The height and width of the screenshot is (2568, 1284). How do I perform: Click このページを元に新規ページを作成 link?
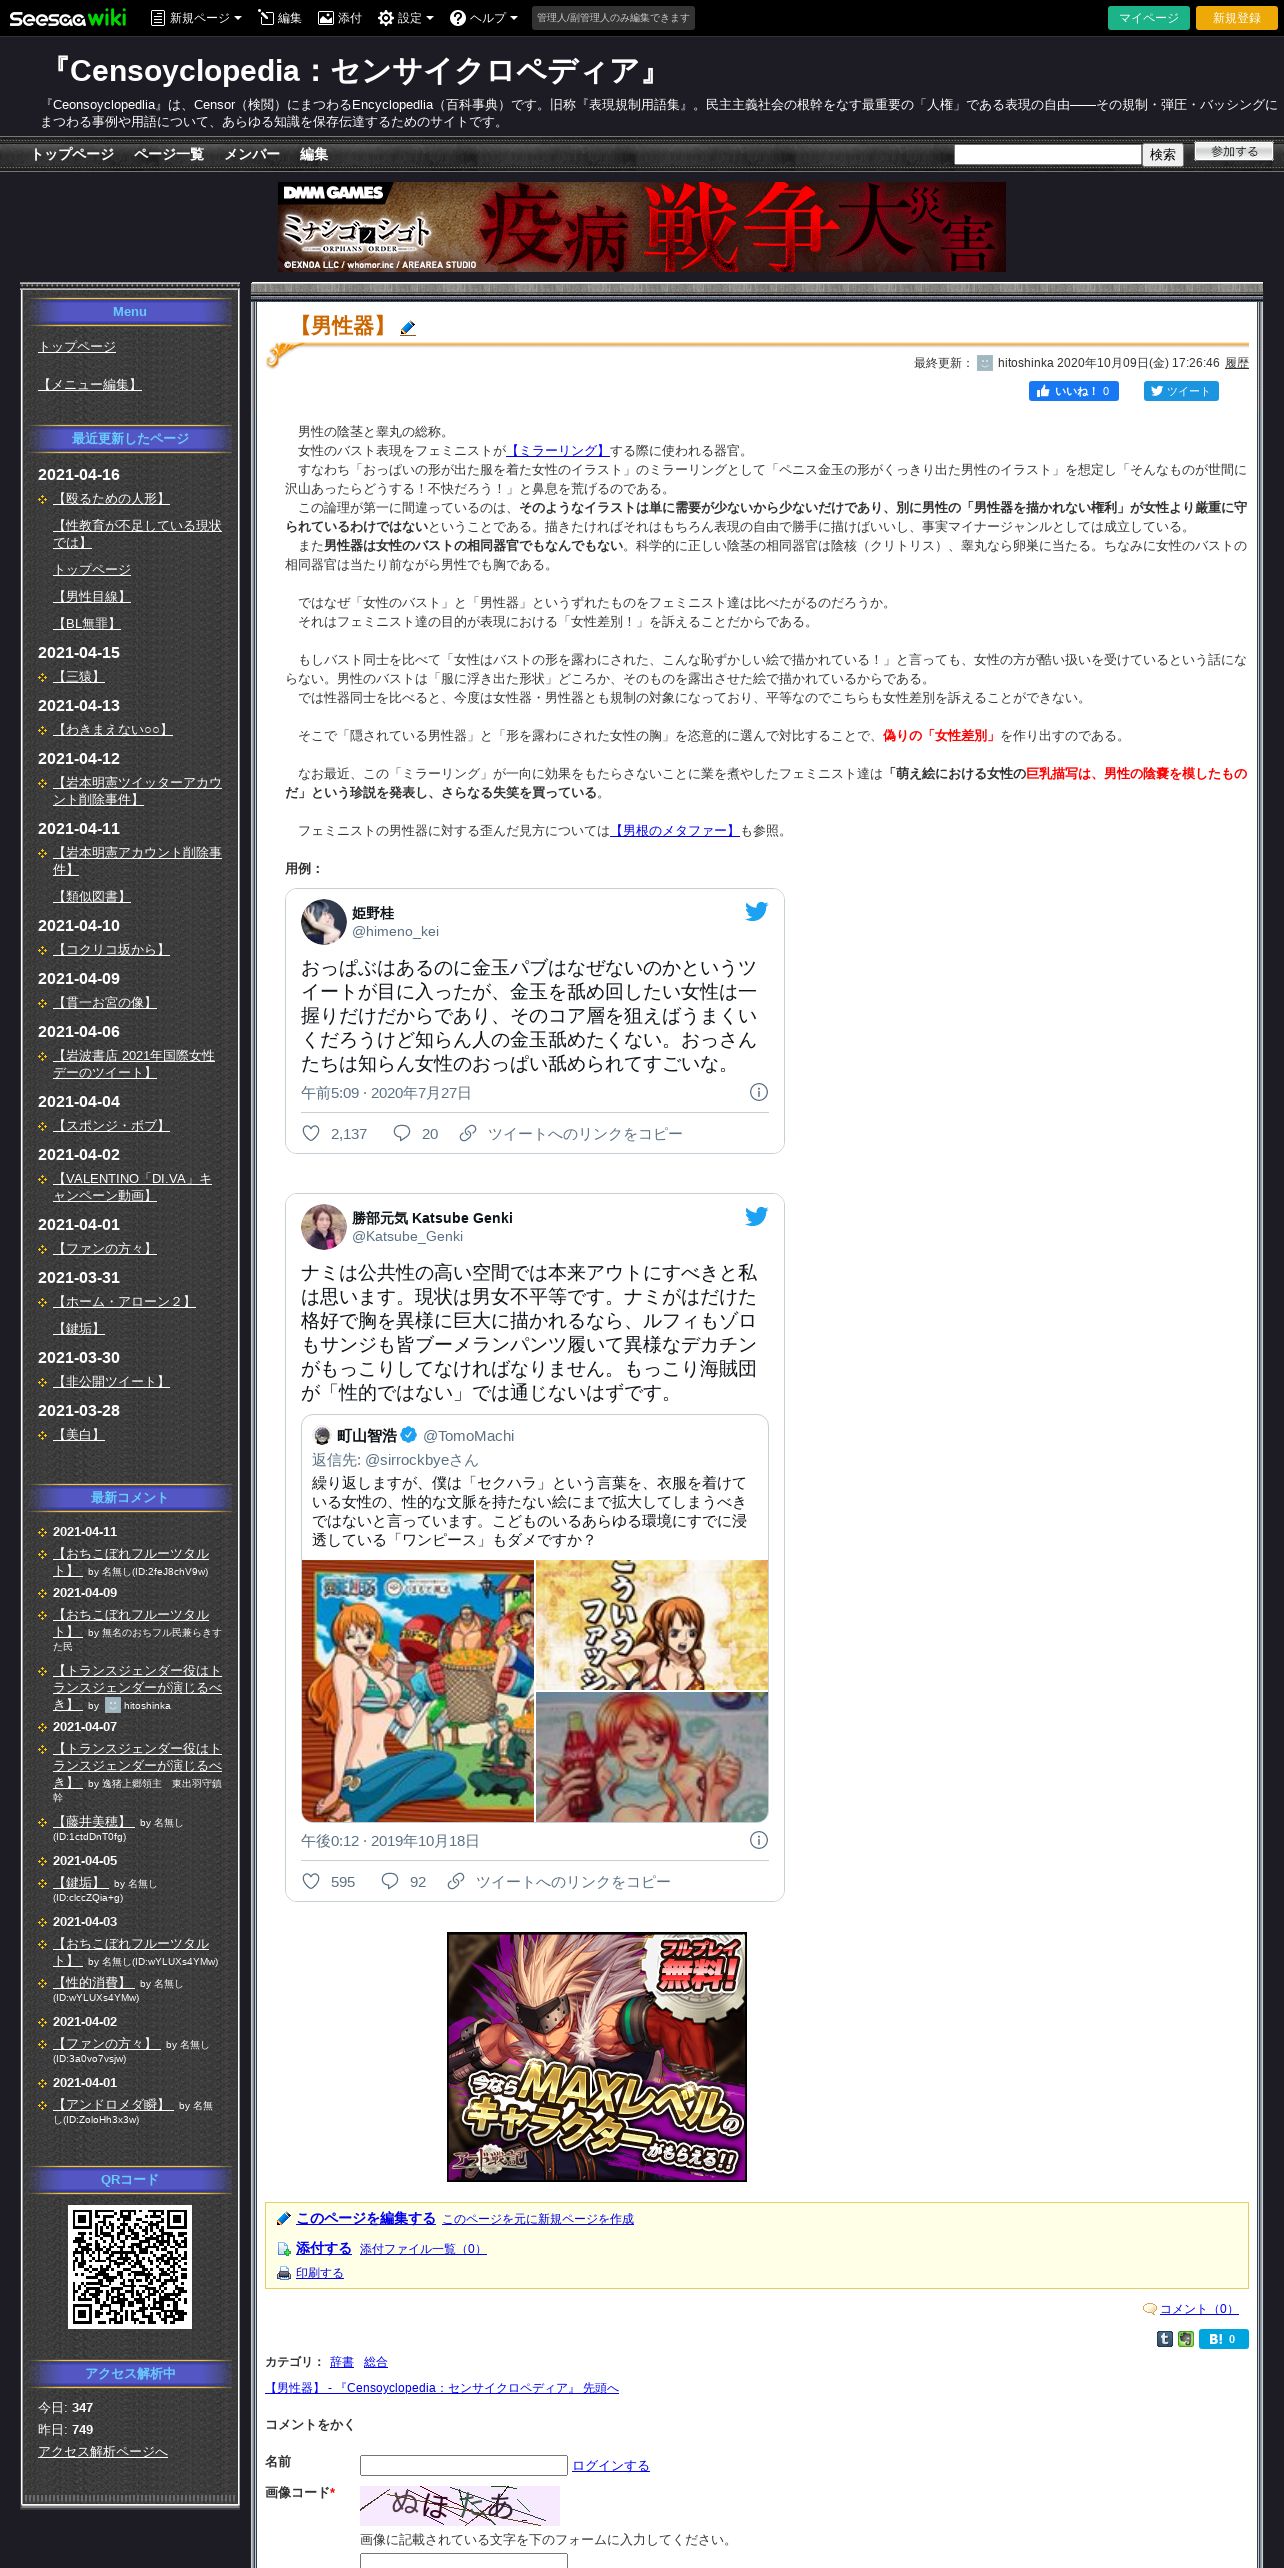pyautogui.click(x=538, y=2219)
